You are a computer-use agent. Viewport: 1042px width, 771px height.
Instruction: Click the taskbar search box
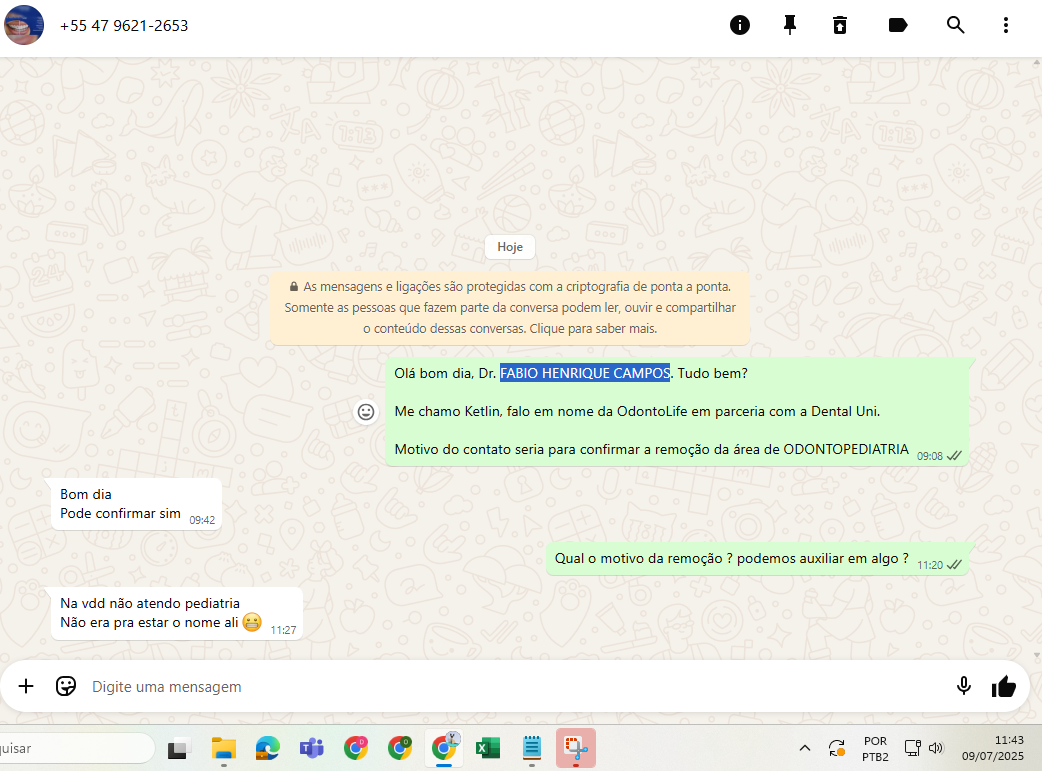(76, 748)
